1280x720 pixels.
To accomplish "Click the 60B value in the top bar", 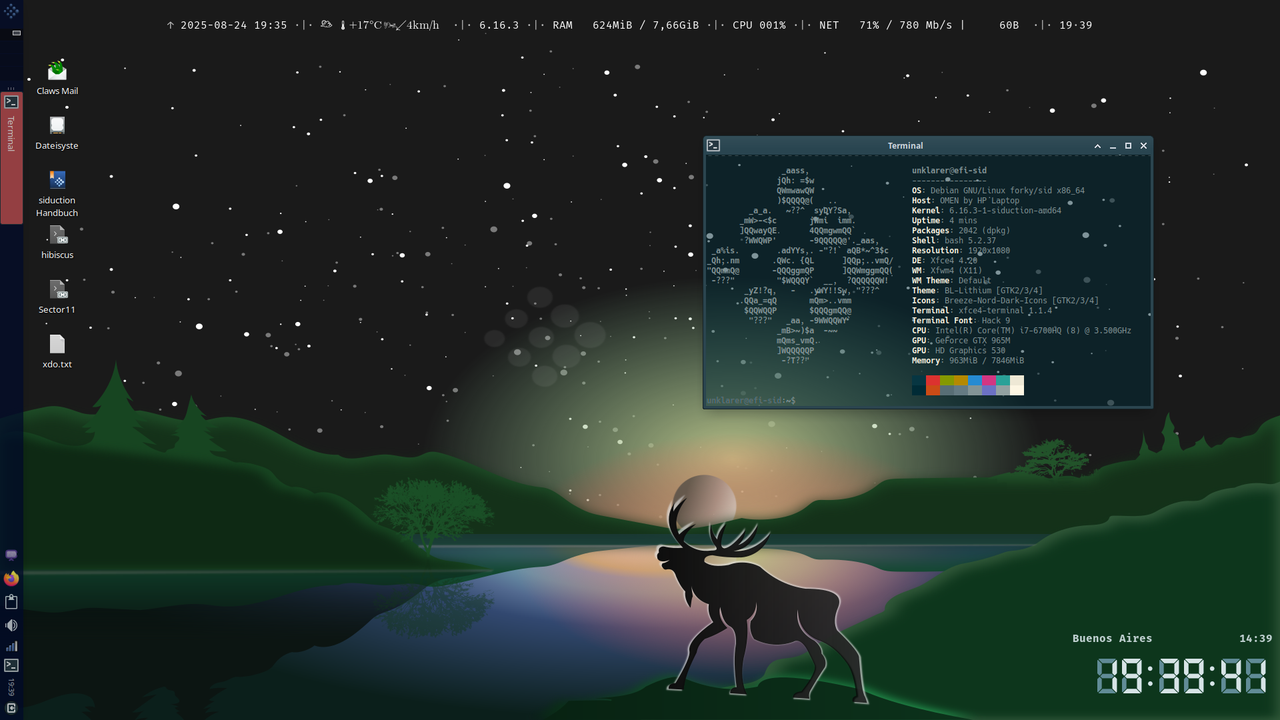I will (x=1009, y=25).
